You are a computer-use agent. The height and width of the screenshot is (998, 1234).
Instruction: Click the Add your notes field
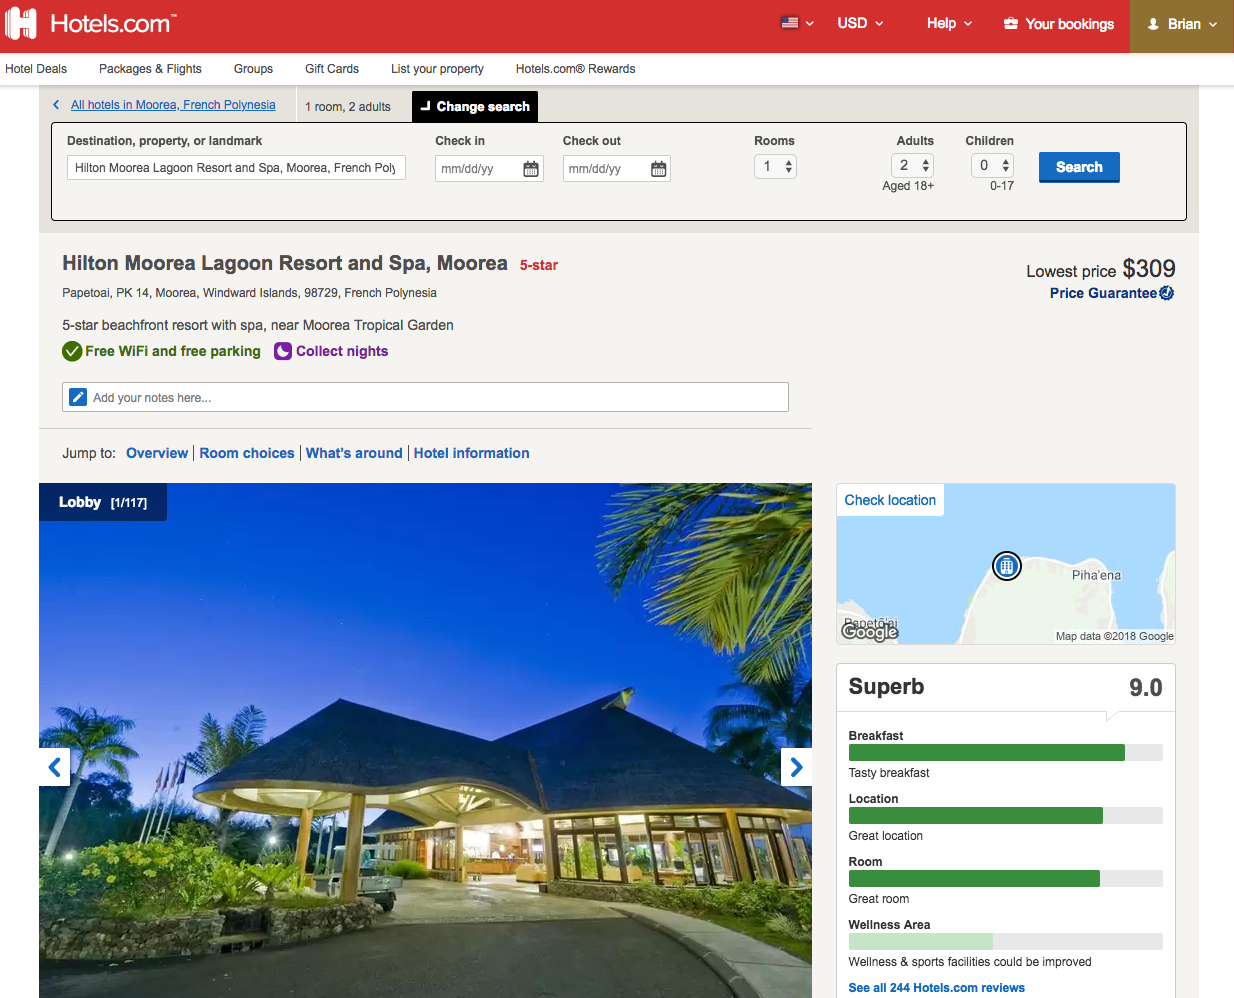[x=425, y=397]
